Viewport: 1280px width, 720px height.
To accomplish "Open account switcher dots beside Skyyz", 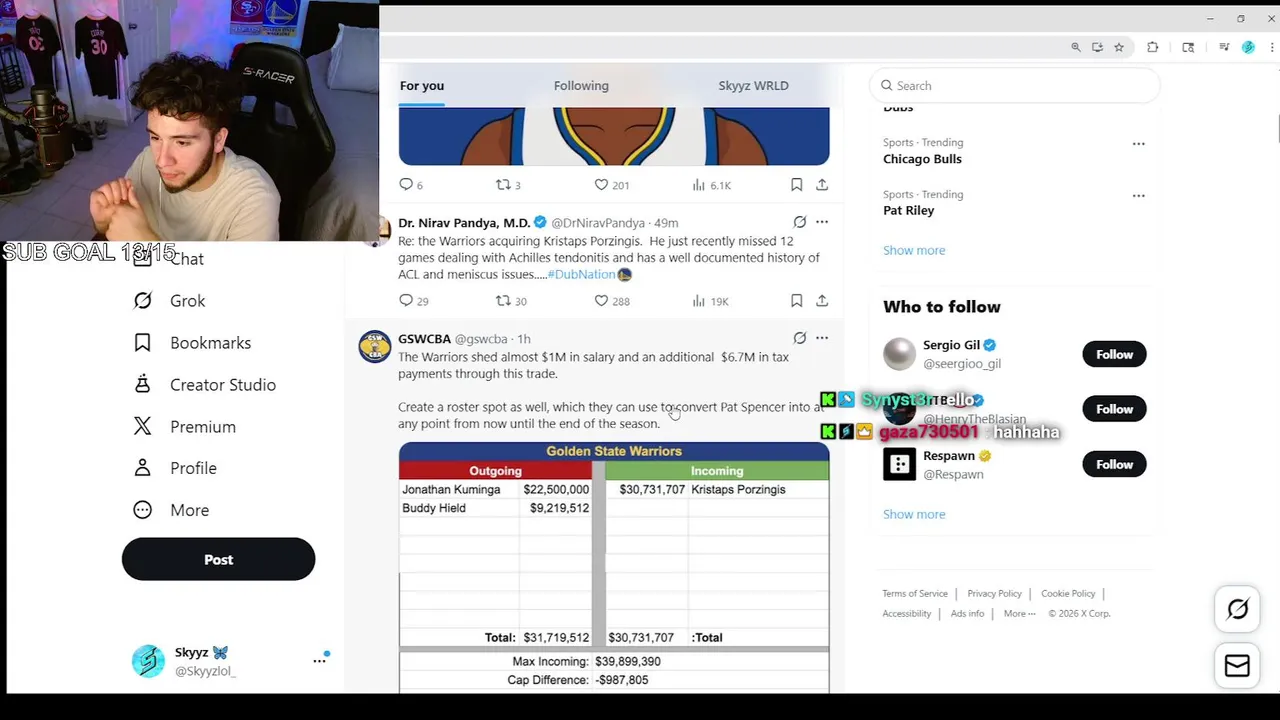I will 320,660.
